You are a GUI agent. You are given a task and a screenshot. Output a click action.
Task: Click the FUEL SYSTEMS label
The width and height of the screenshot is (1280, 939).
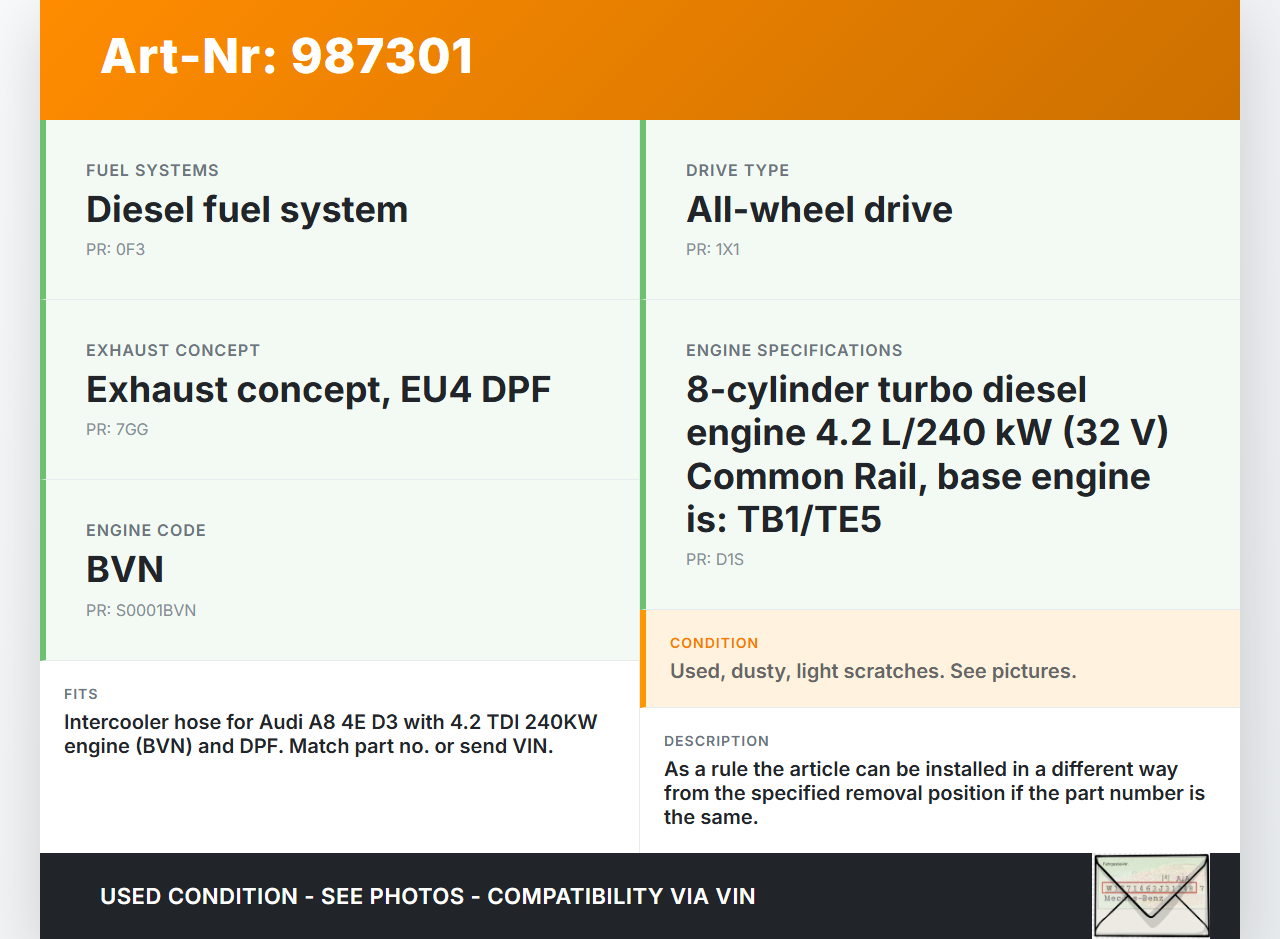(x=152, y=170)
